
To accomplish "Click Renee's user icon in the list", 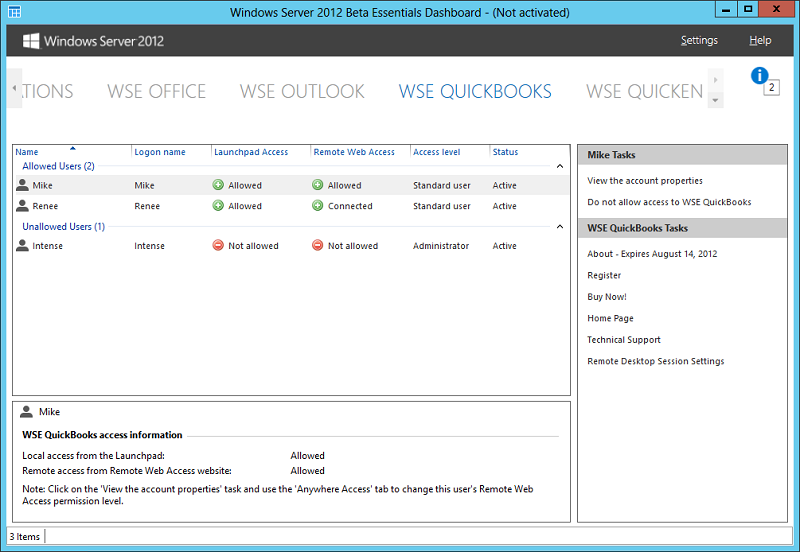I will [22, 206].
